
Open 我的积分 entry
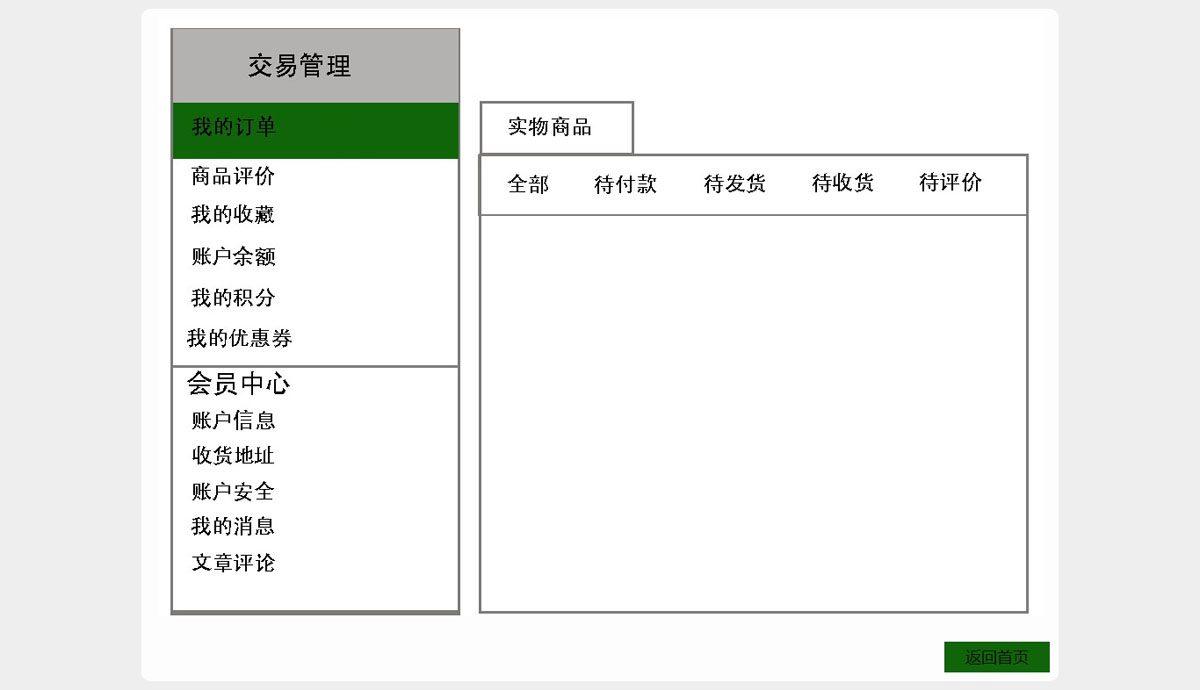point(233,297)
